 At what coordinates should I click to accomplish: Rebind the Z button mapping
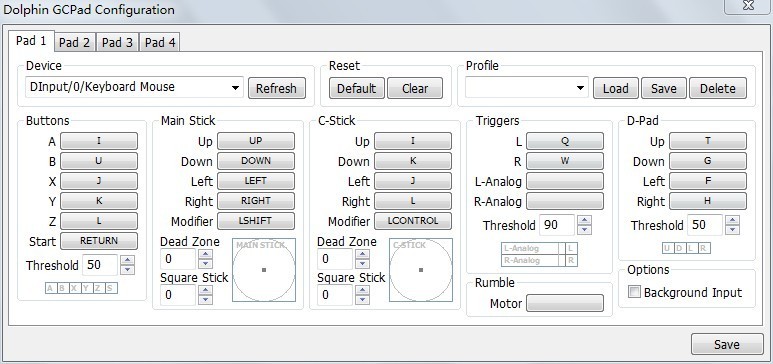[x=99, y=221]
